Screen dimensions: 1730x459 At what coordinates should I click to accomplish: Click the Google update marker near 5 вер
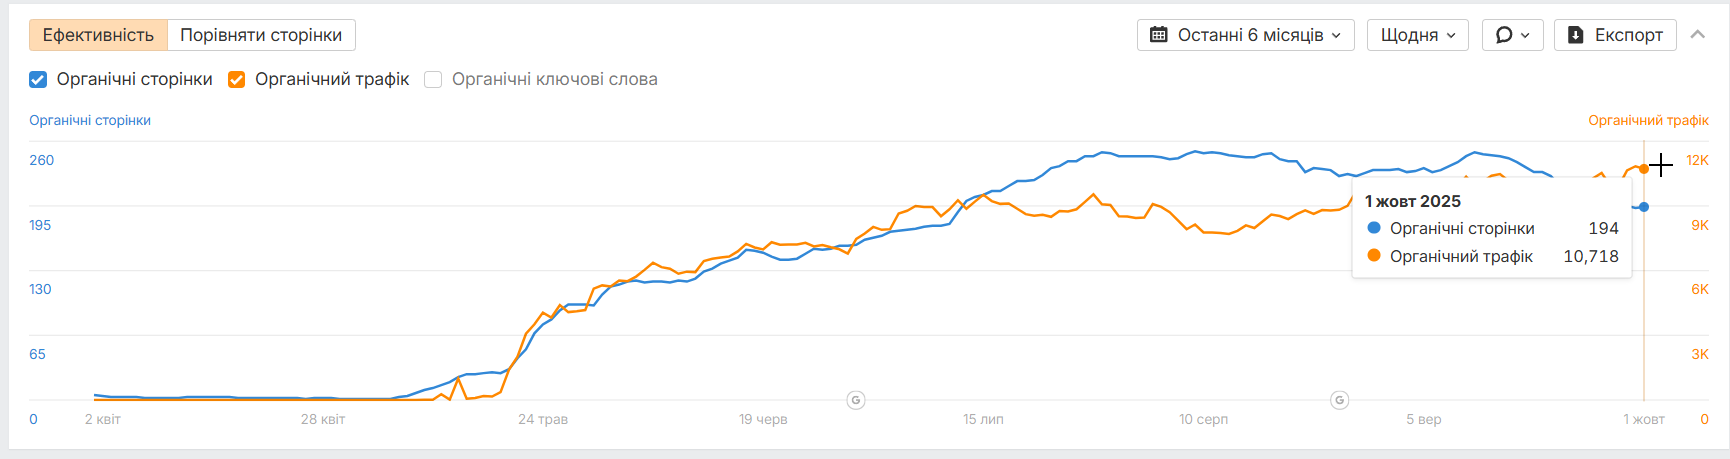point(1340,400)
